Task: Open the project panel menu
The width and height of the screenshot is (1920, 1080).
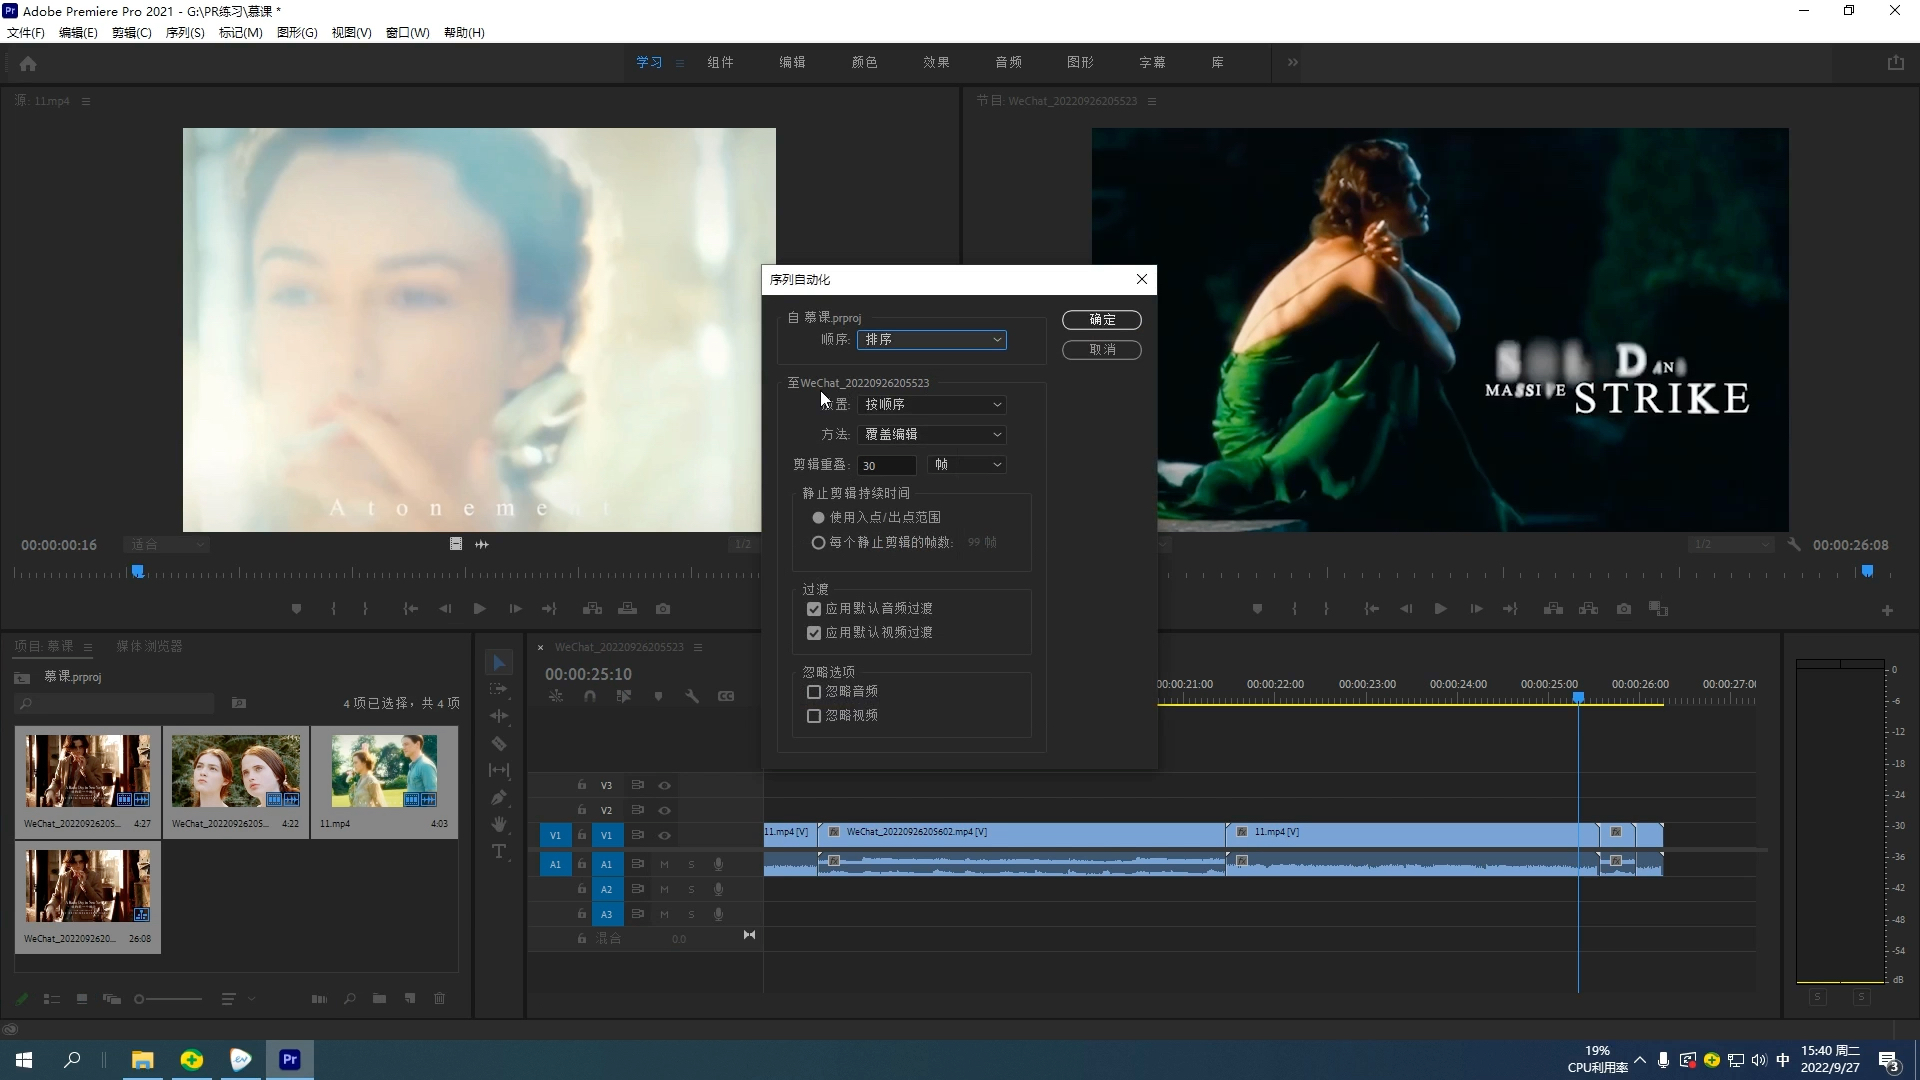Action: pos(88,647)
